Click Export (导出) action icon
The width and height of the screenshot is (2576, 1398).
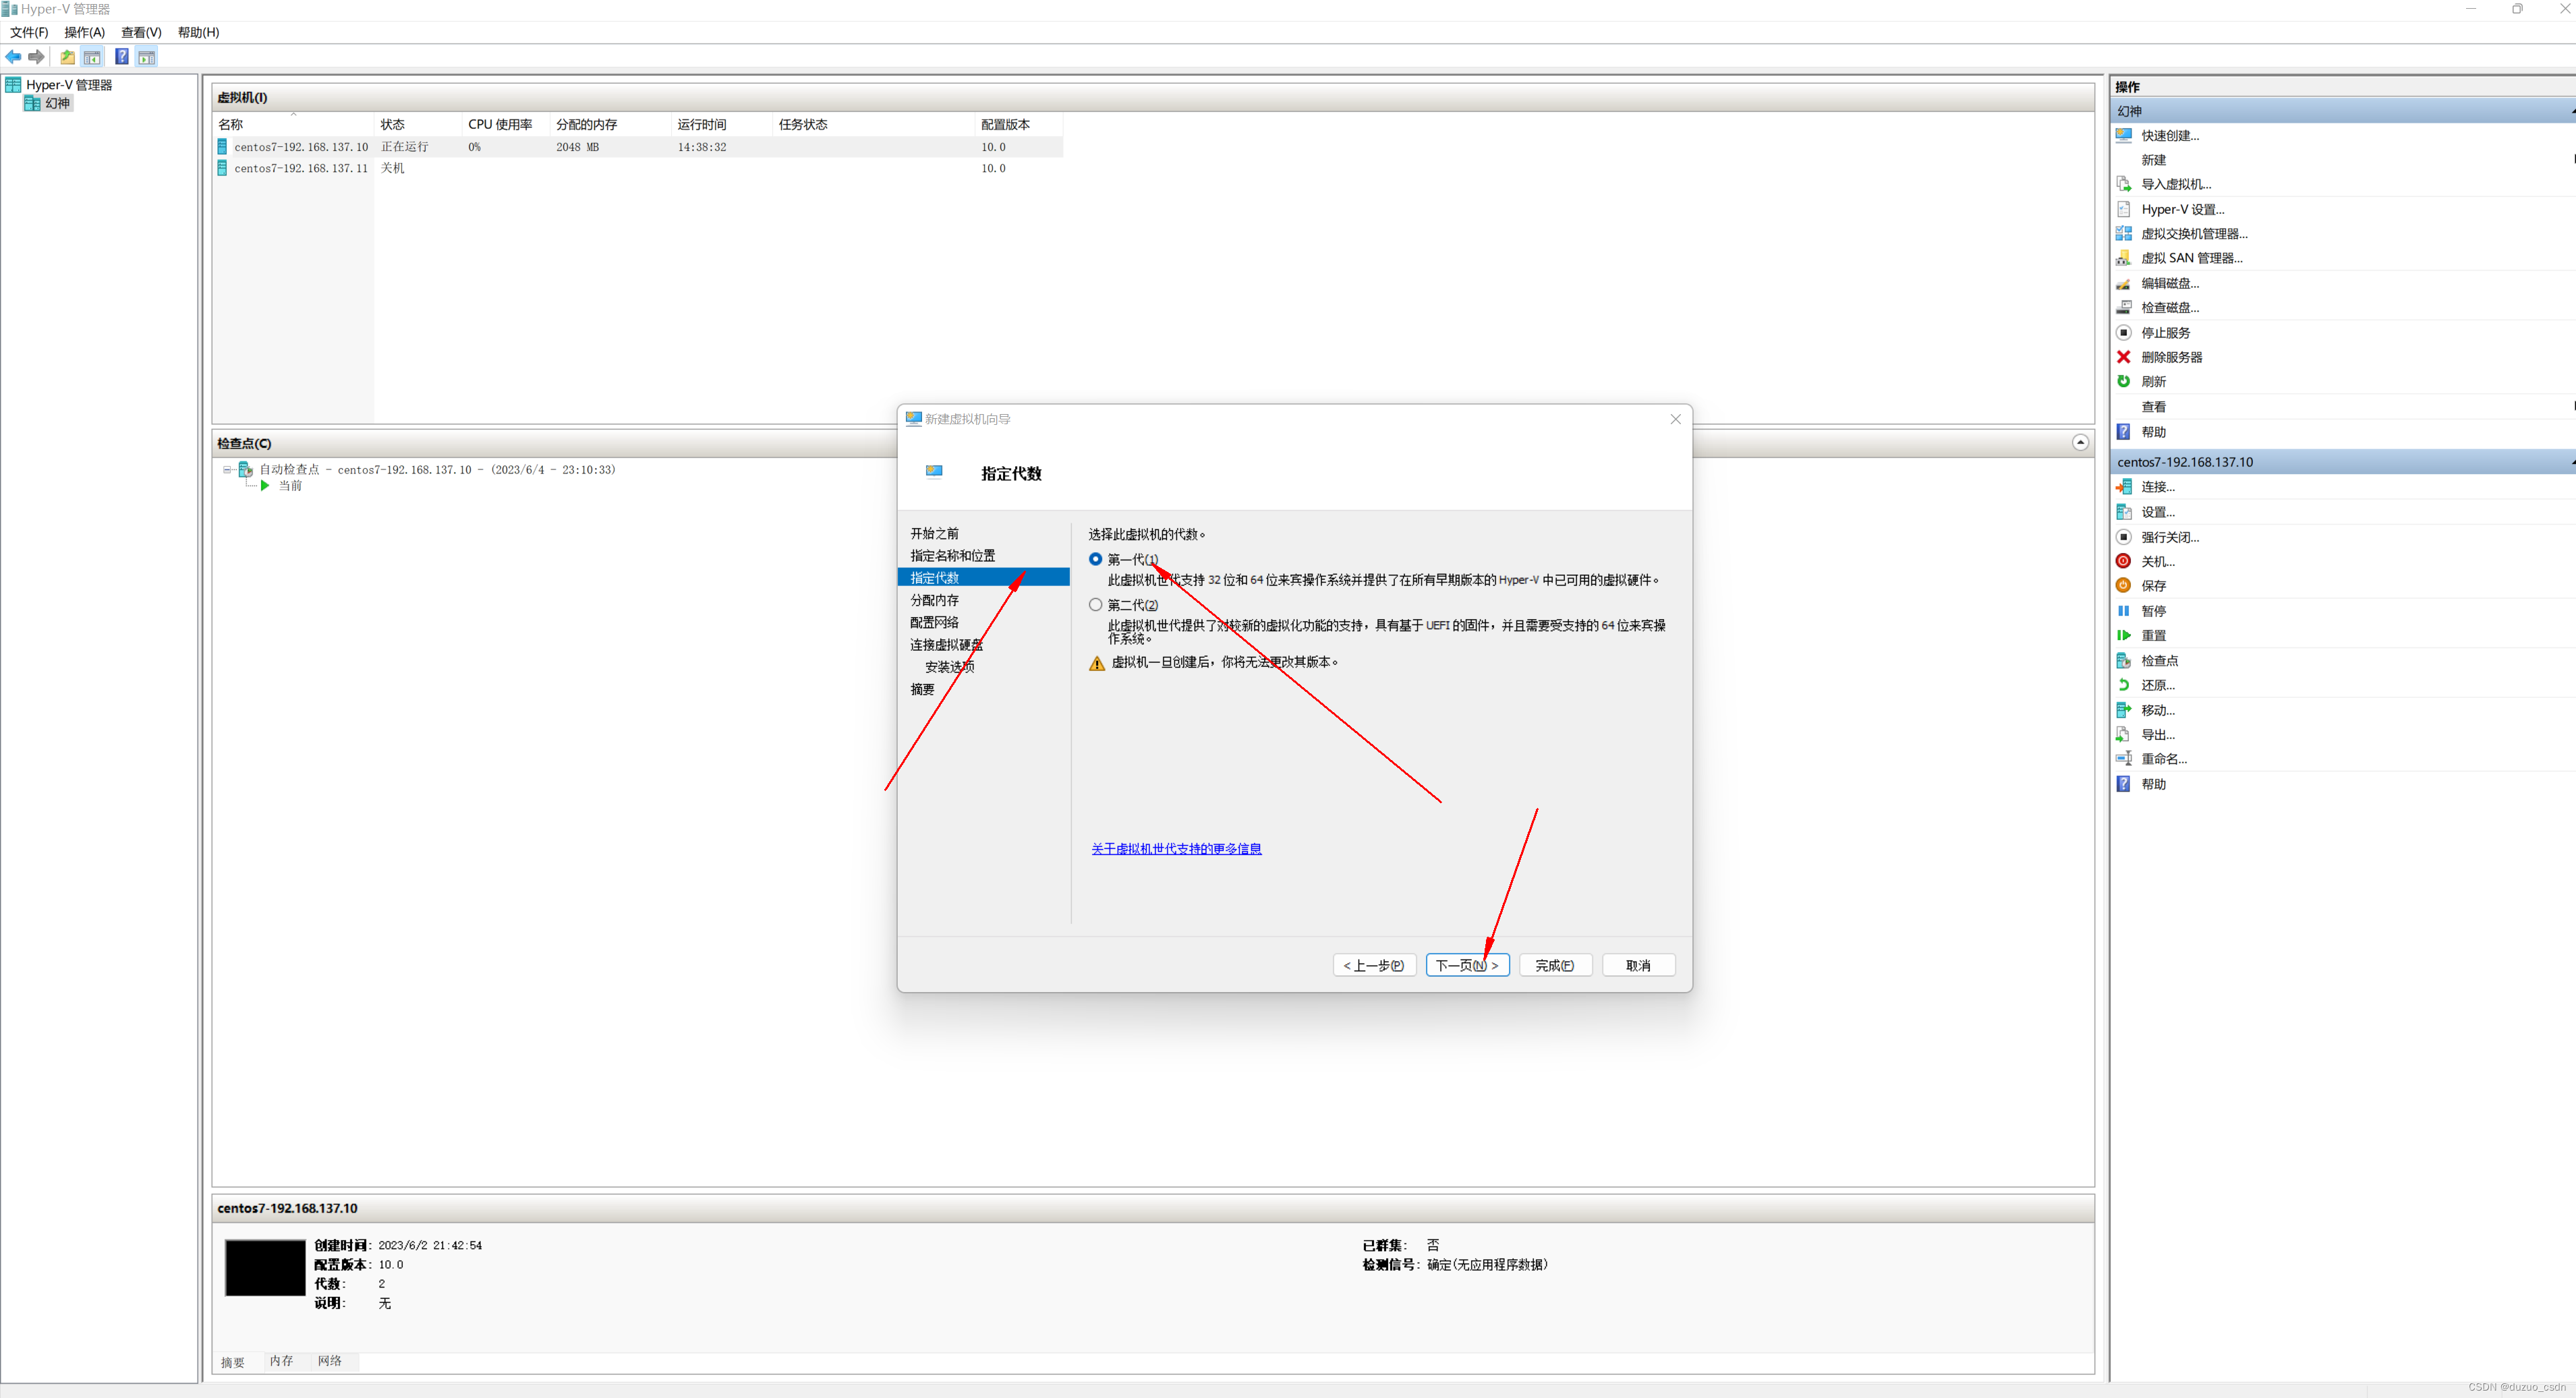tap(2124, 734)
